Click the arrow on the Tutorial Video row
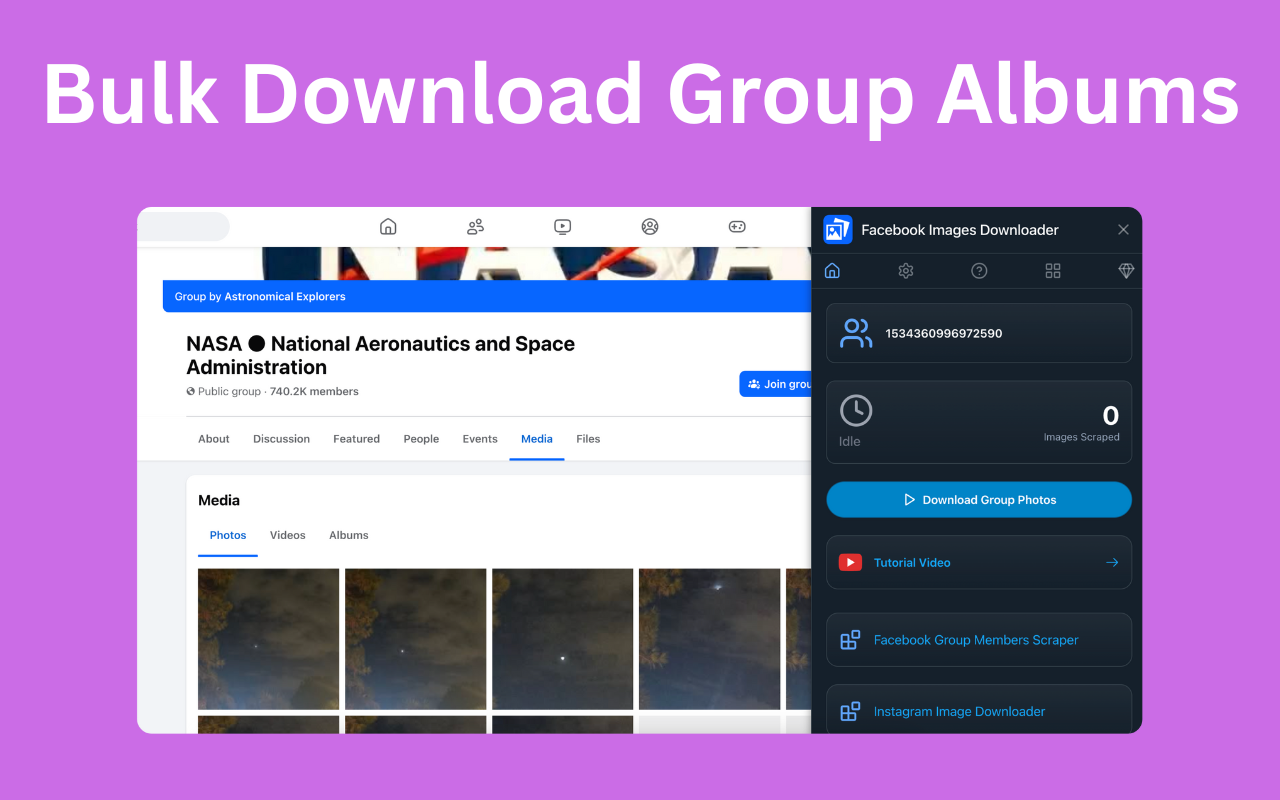Viewport: 1280px width, 800px height. (1112, 562)
